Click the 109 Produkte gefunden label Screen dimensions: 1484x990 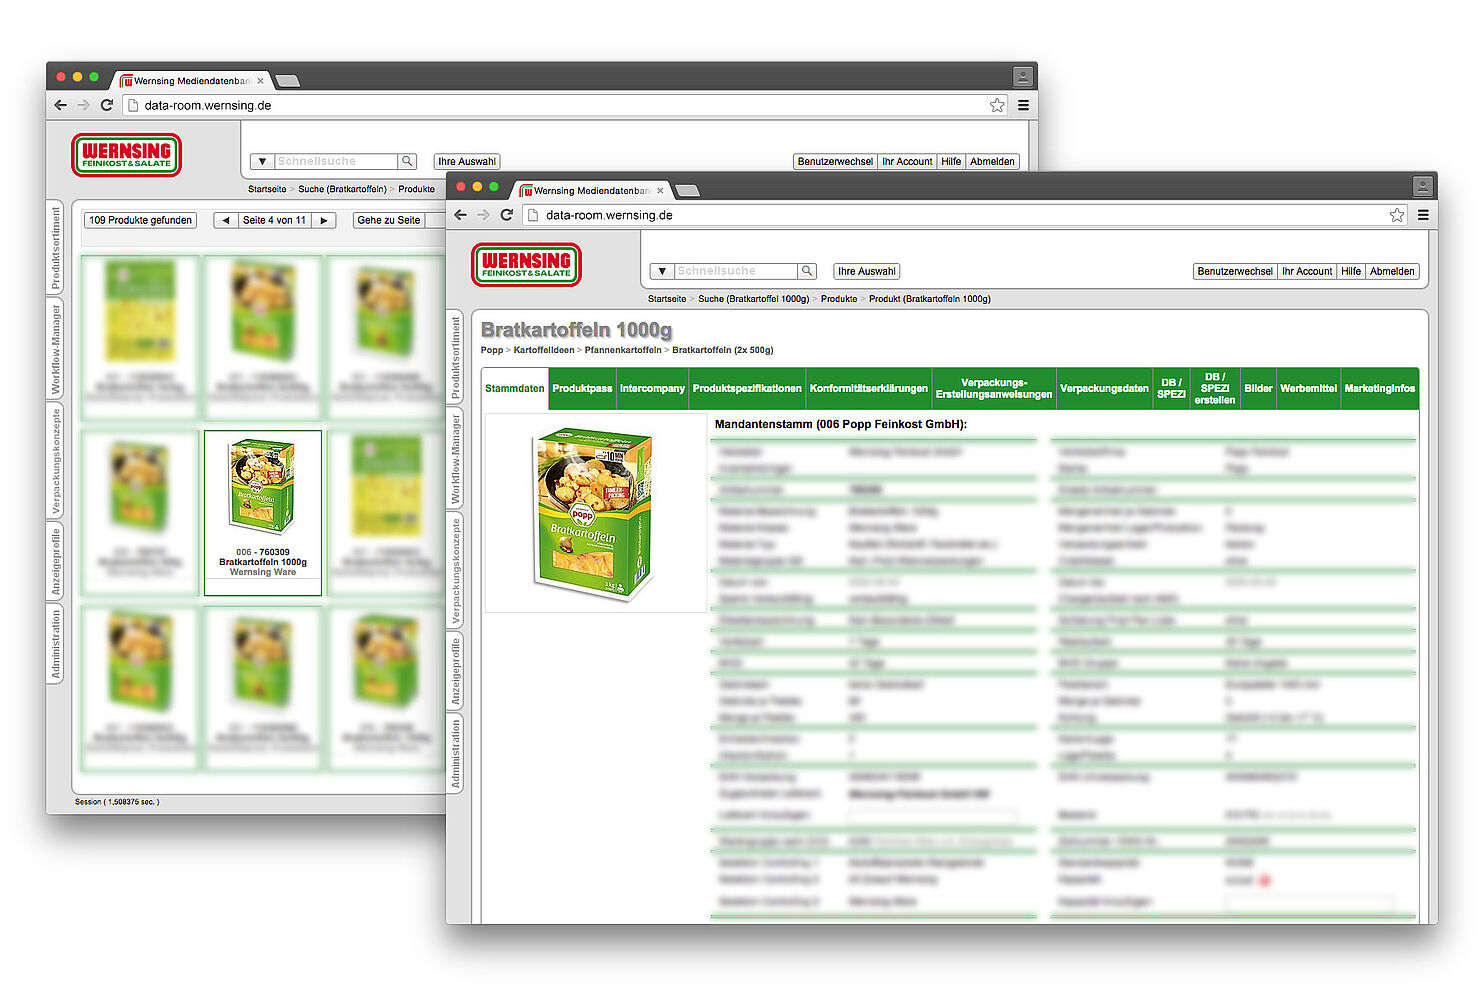[140, 220]
